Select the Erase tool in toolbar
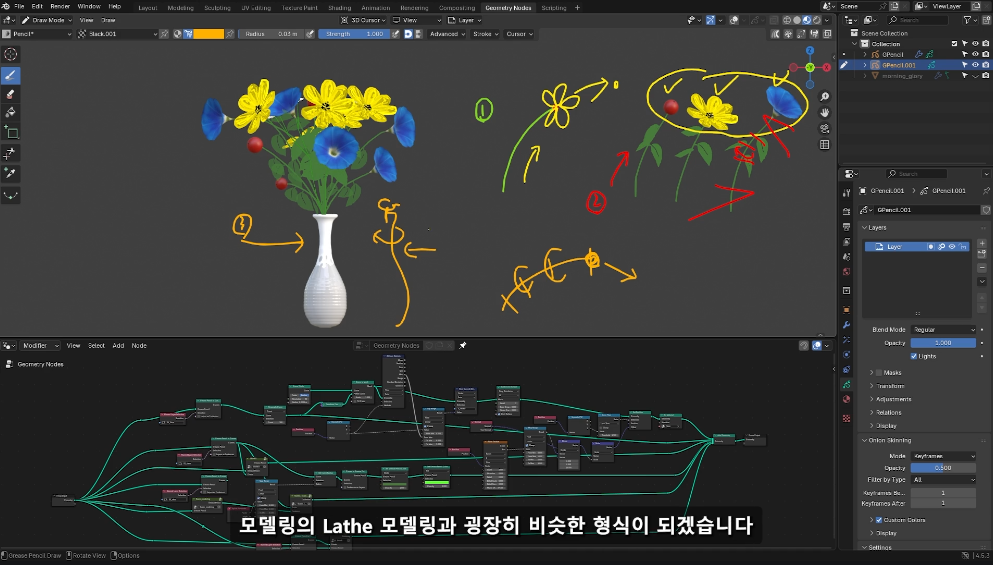Image resolution: width=993 pixels, height=565 pixels. (x=11, y=93)
